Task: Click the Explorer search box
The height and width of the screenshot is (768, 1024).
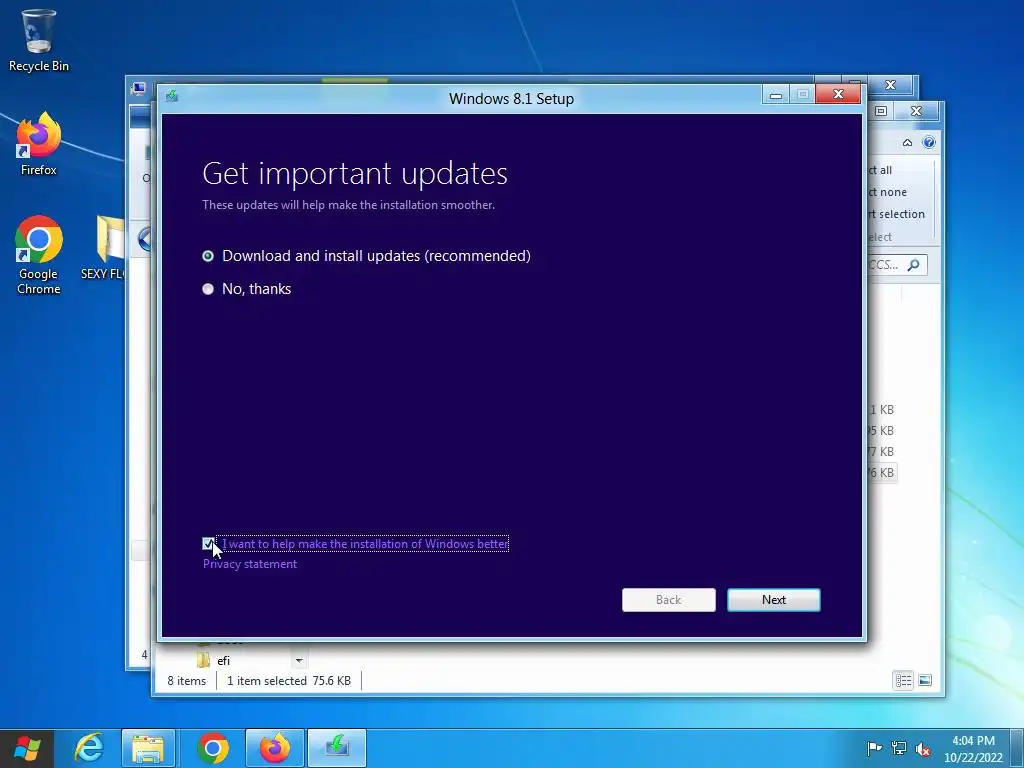Action: tap(897, 264)
